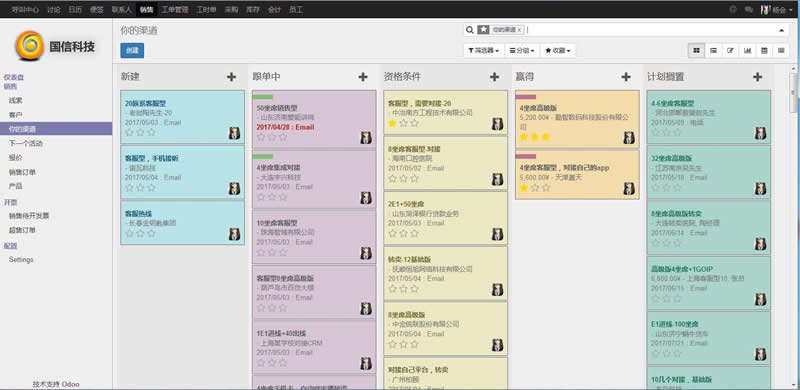Screen dimensions: 800x390
Task: Click the Odoo link in sidebar footer
Action: [70, 384]
